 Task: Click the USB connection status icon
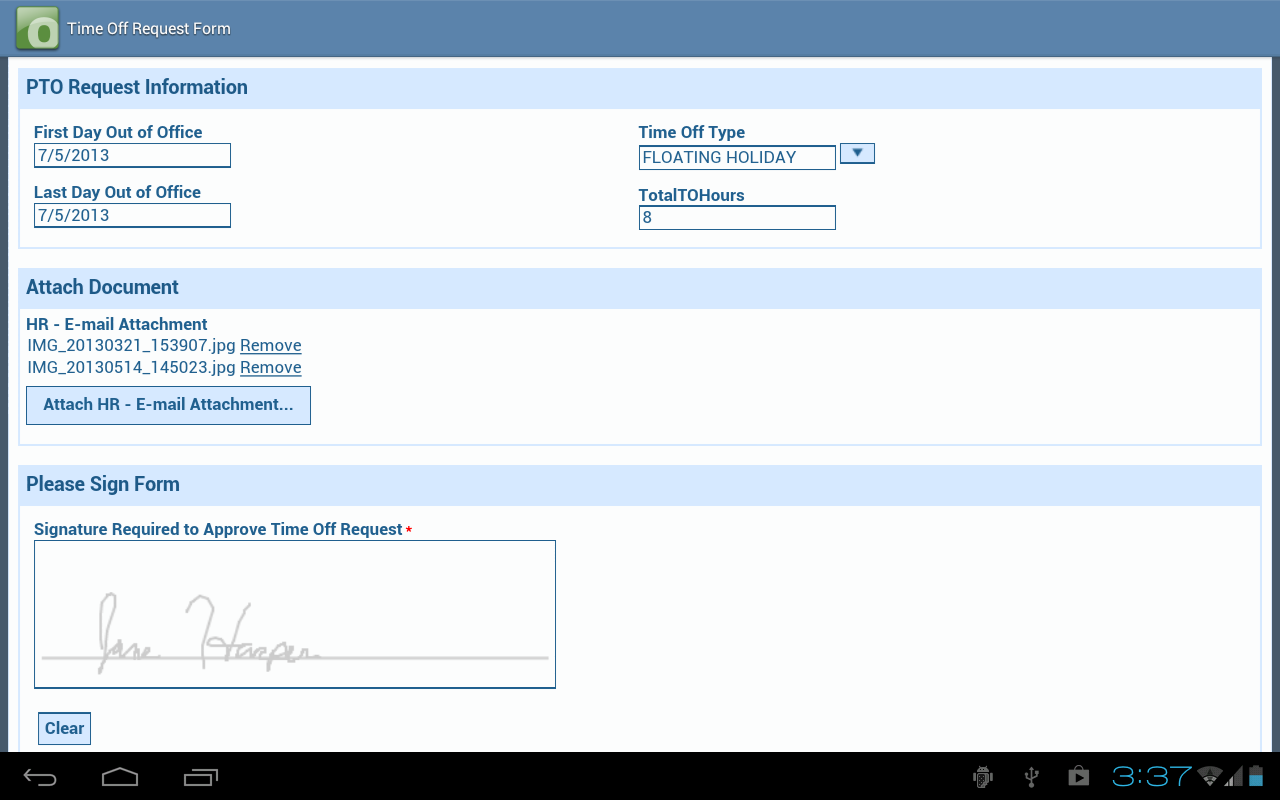(x=1030, y=776)
